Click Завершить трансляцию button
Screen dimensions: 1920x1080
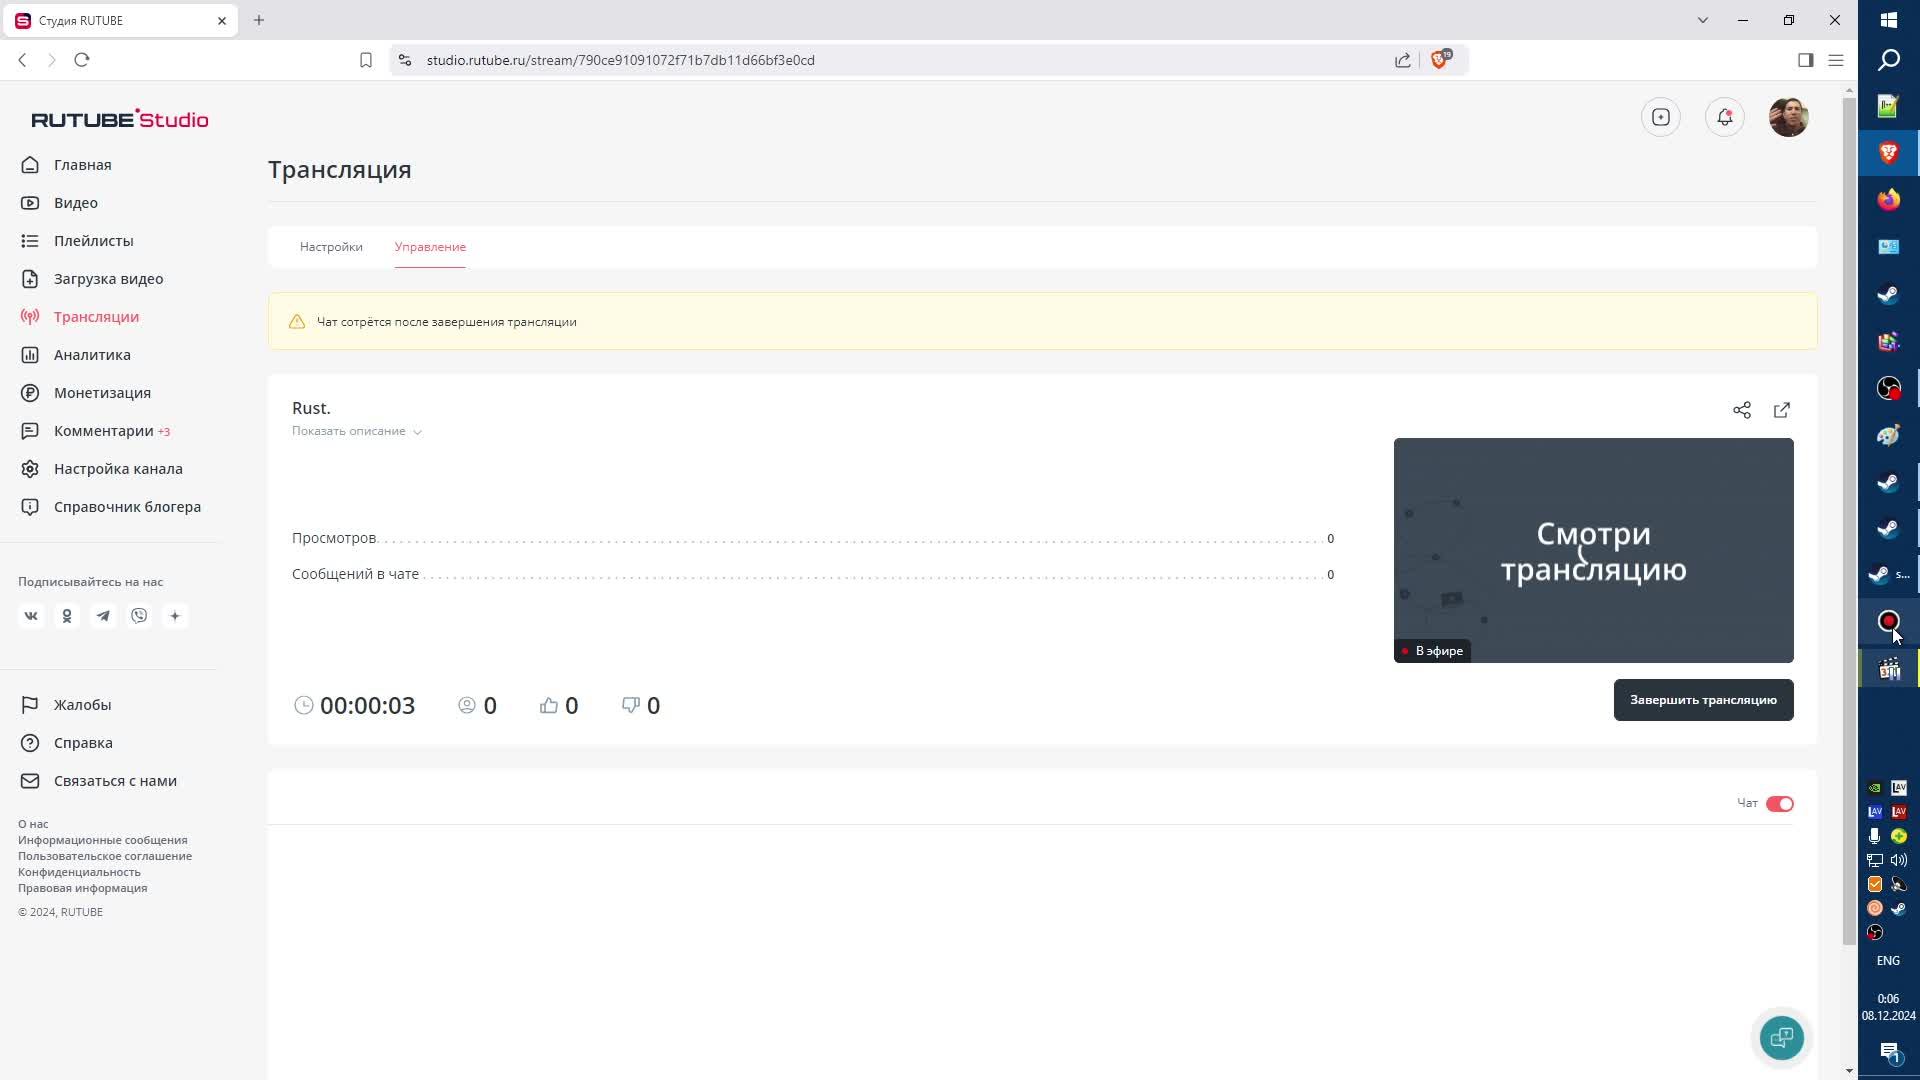pos(1702,700)
